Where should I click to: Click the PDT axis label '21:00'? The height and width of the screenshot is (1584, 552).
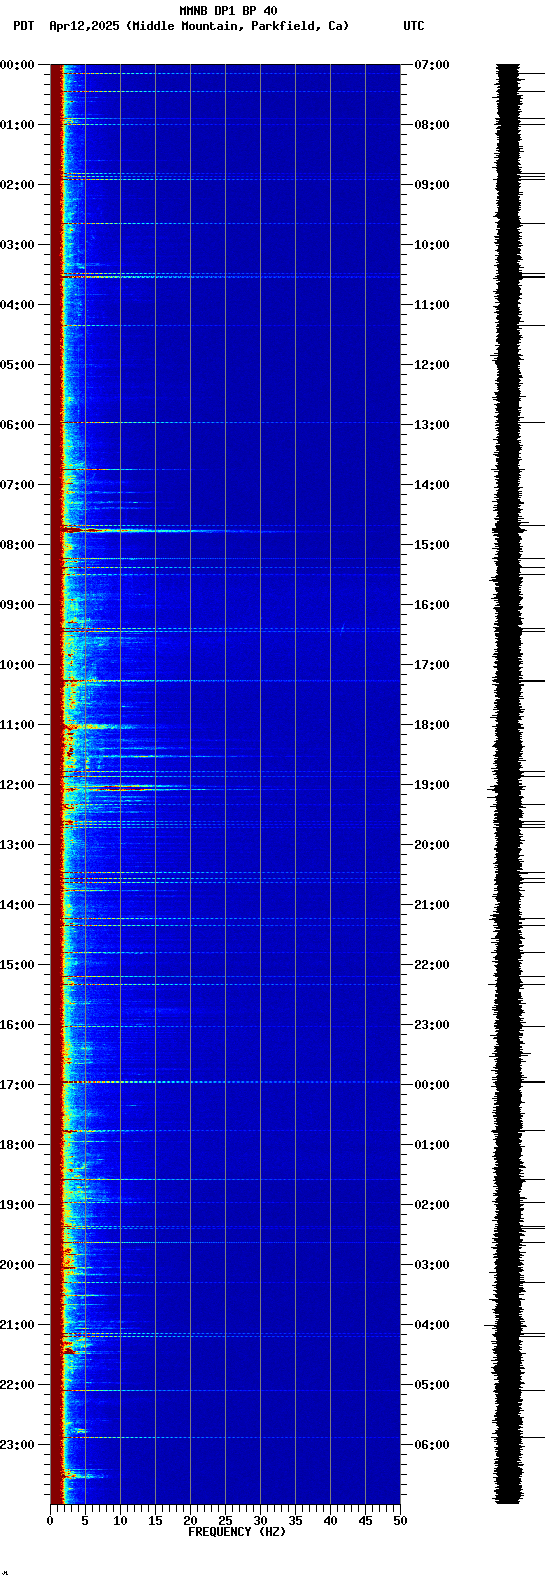(17, 1325)
